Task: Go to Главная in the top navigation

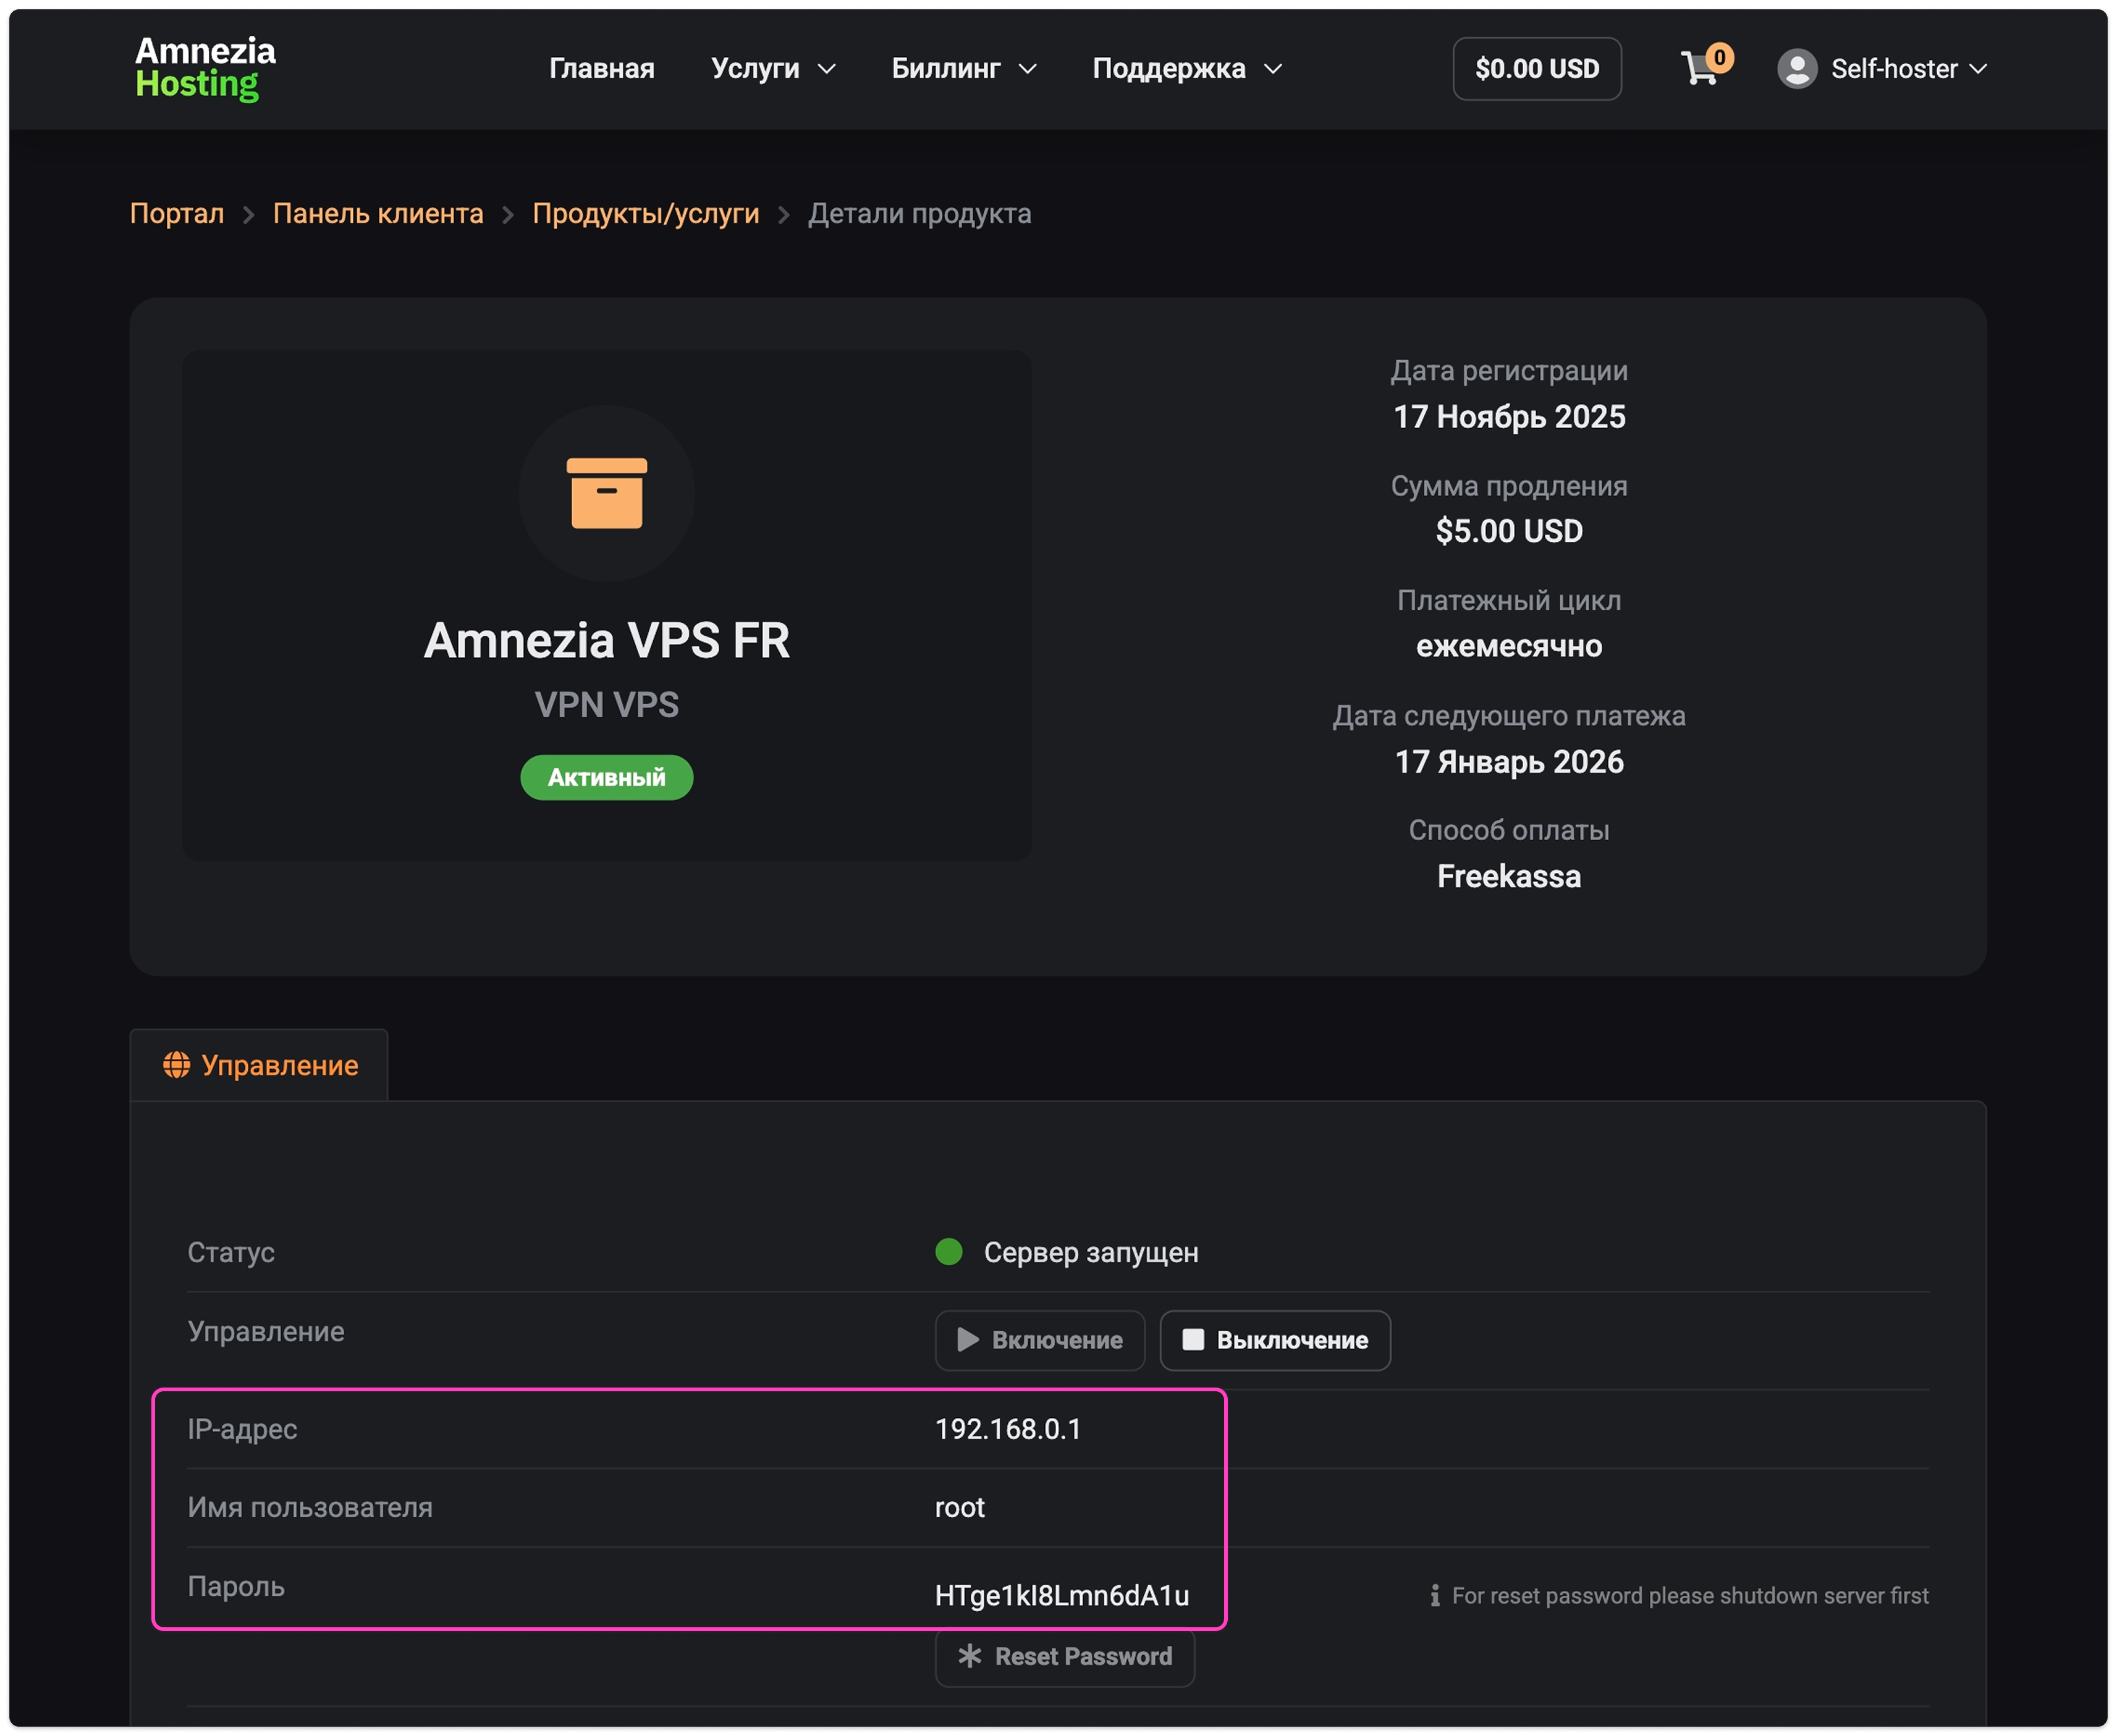Action: (x=601, y=69)
